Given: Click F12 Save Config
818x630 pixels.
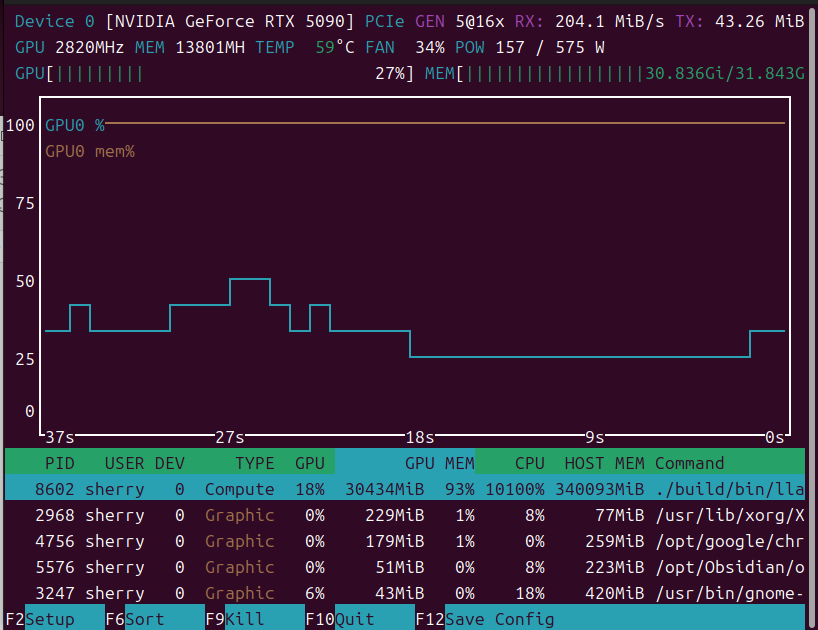Looking at the screenshot, I should (485, 619).
